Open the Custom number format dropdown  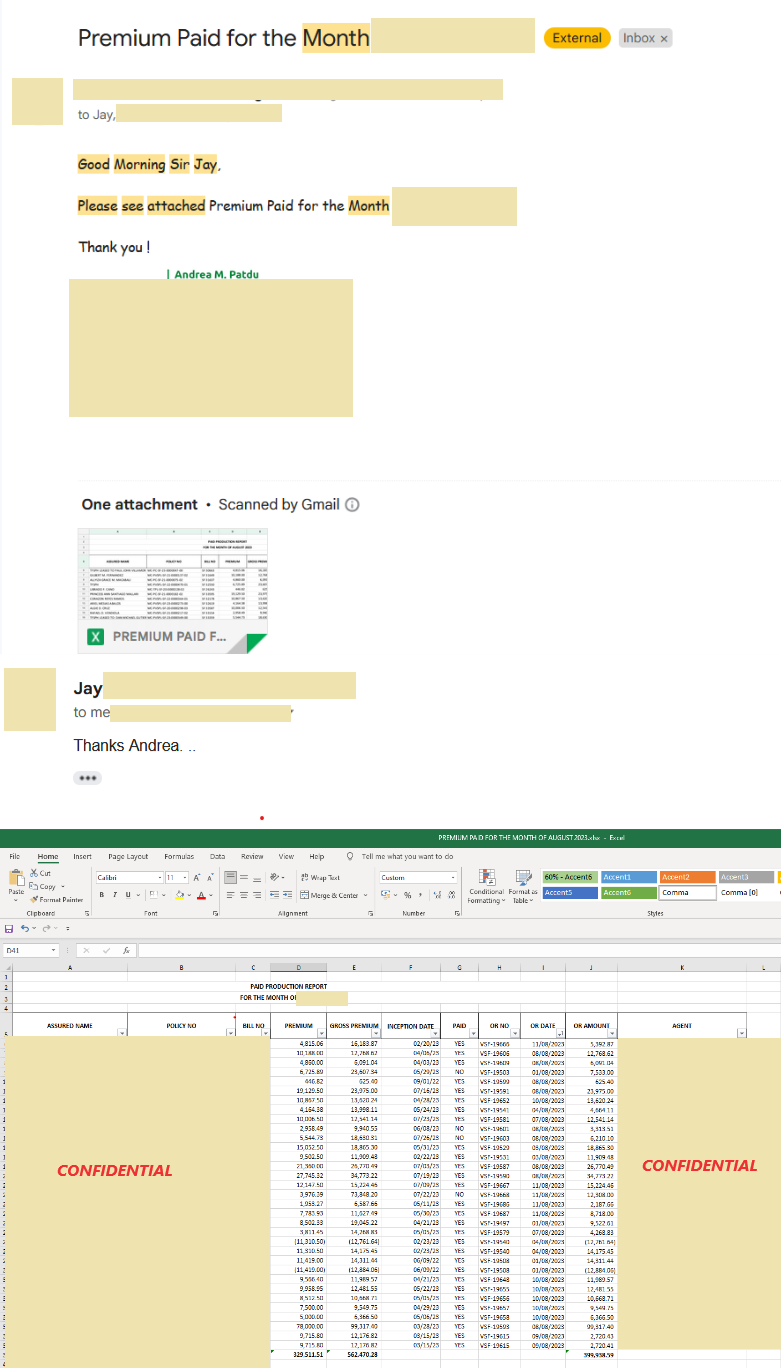coord(454,877)
